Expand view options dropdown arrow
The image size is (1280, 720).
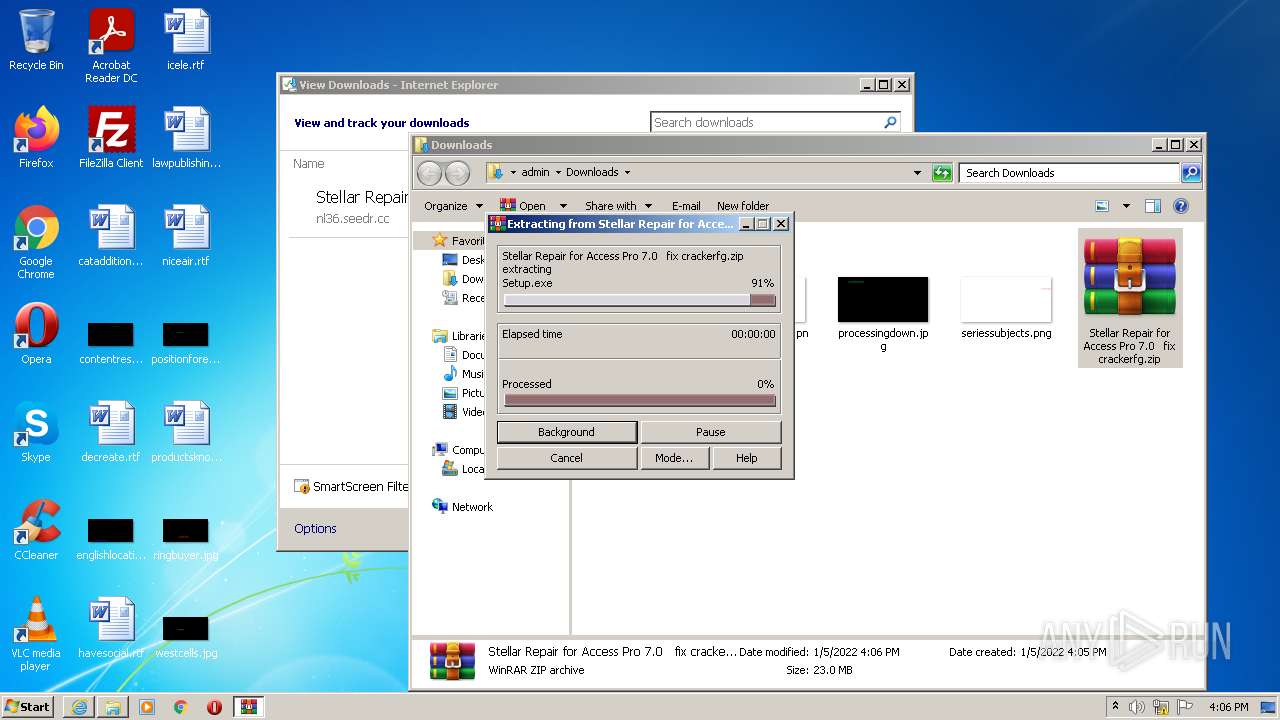click(x=1126, y=206)
